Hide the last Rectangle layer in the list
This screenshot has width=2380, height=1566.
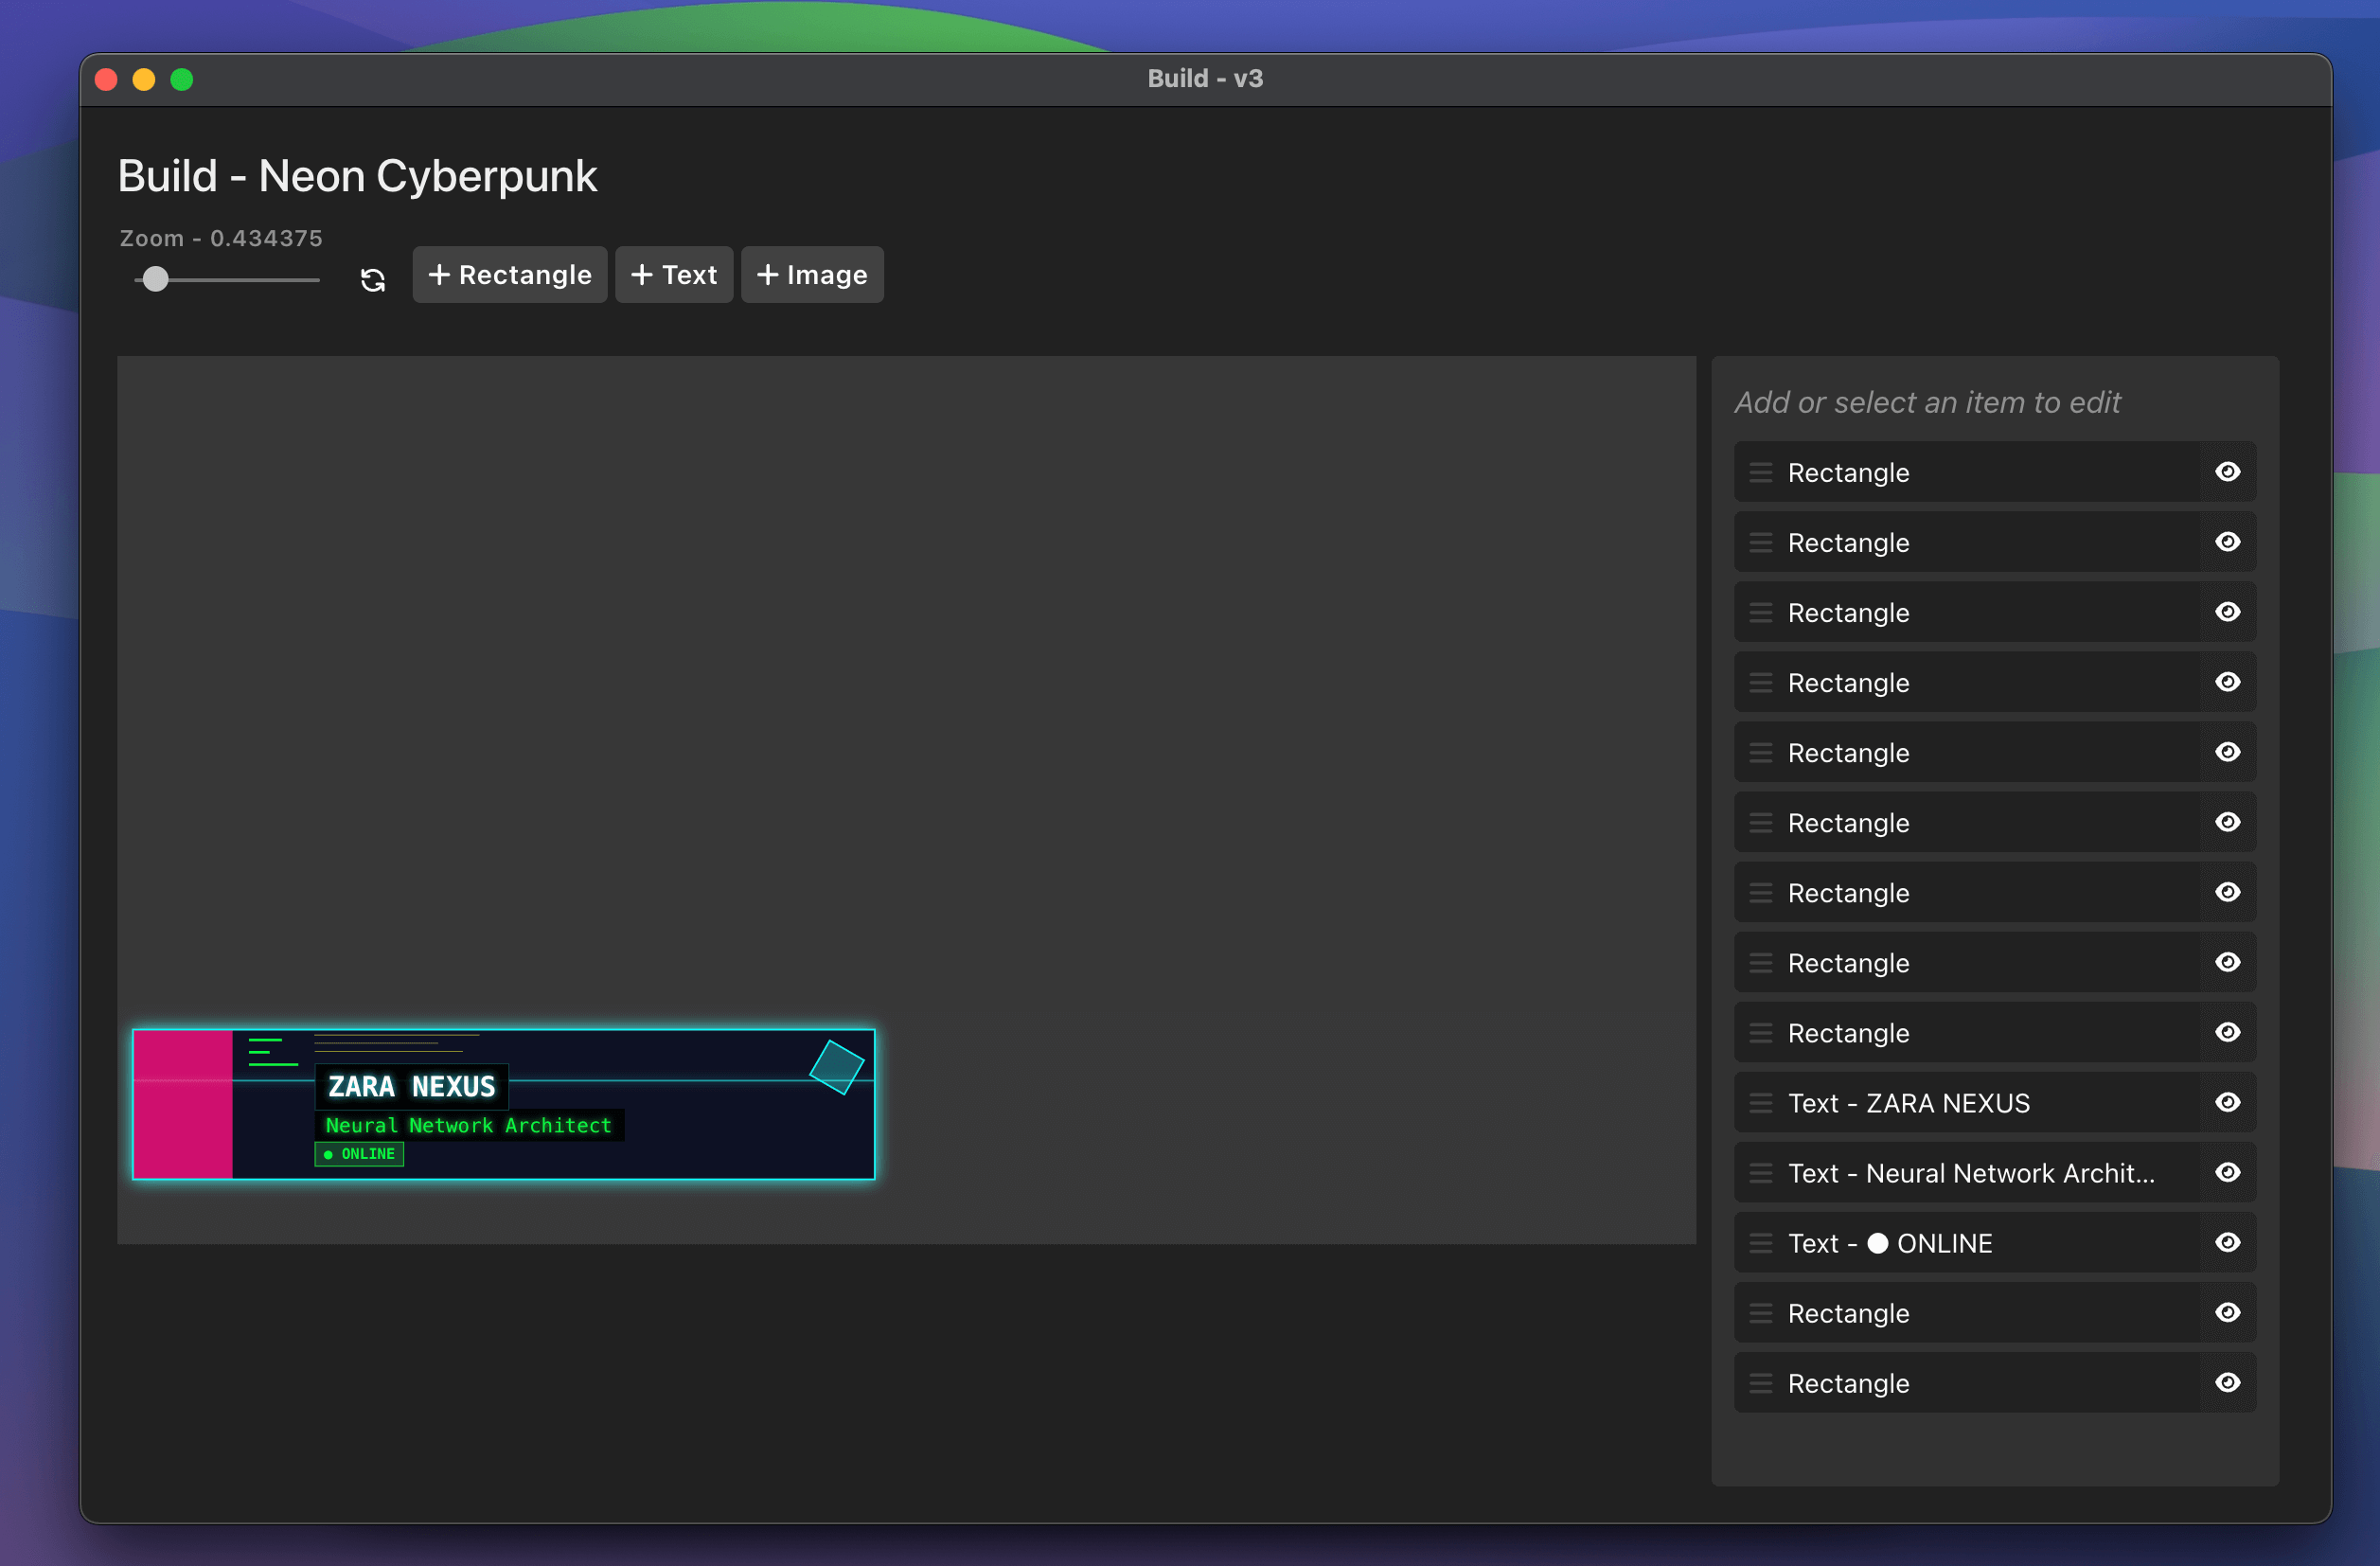[x=2228, y=1383]
